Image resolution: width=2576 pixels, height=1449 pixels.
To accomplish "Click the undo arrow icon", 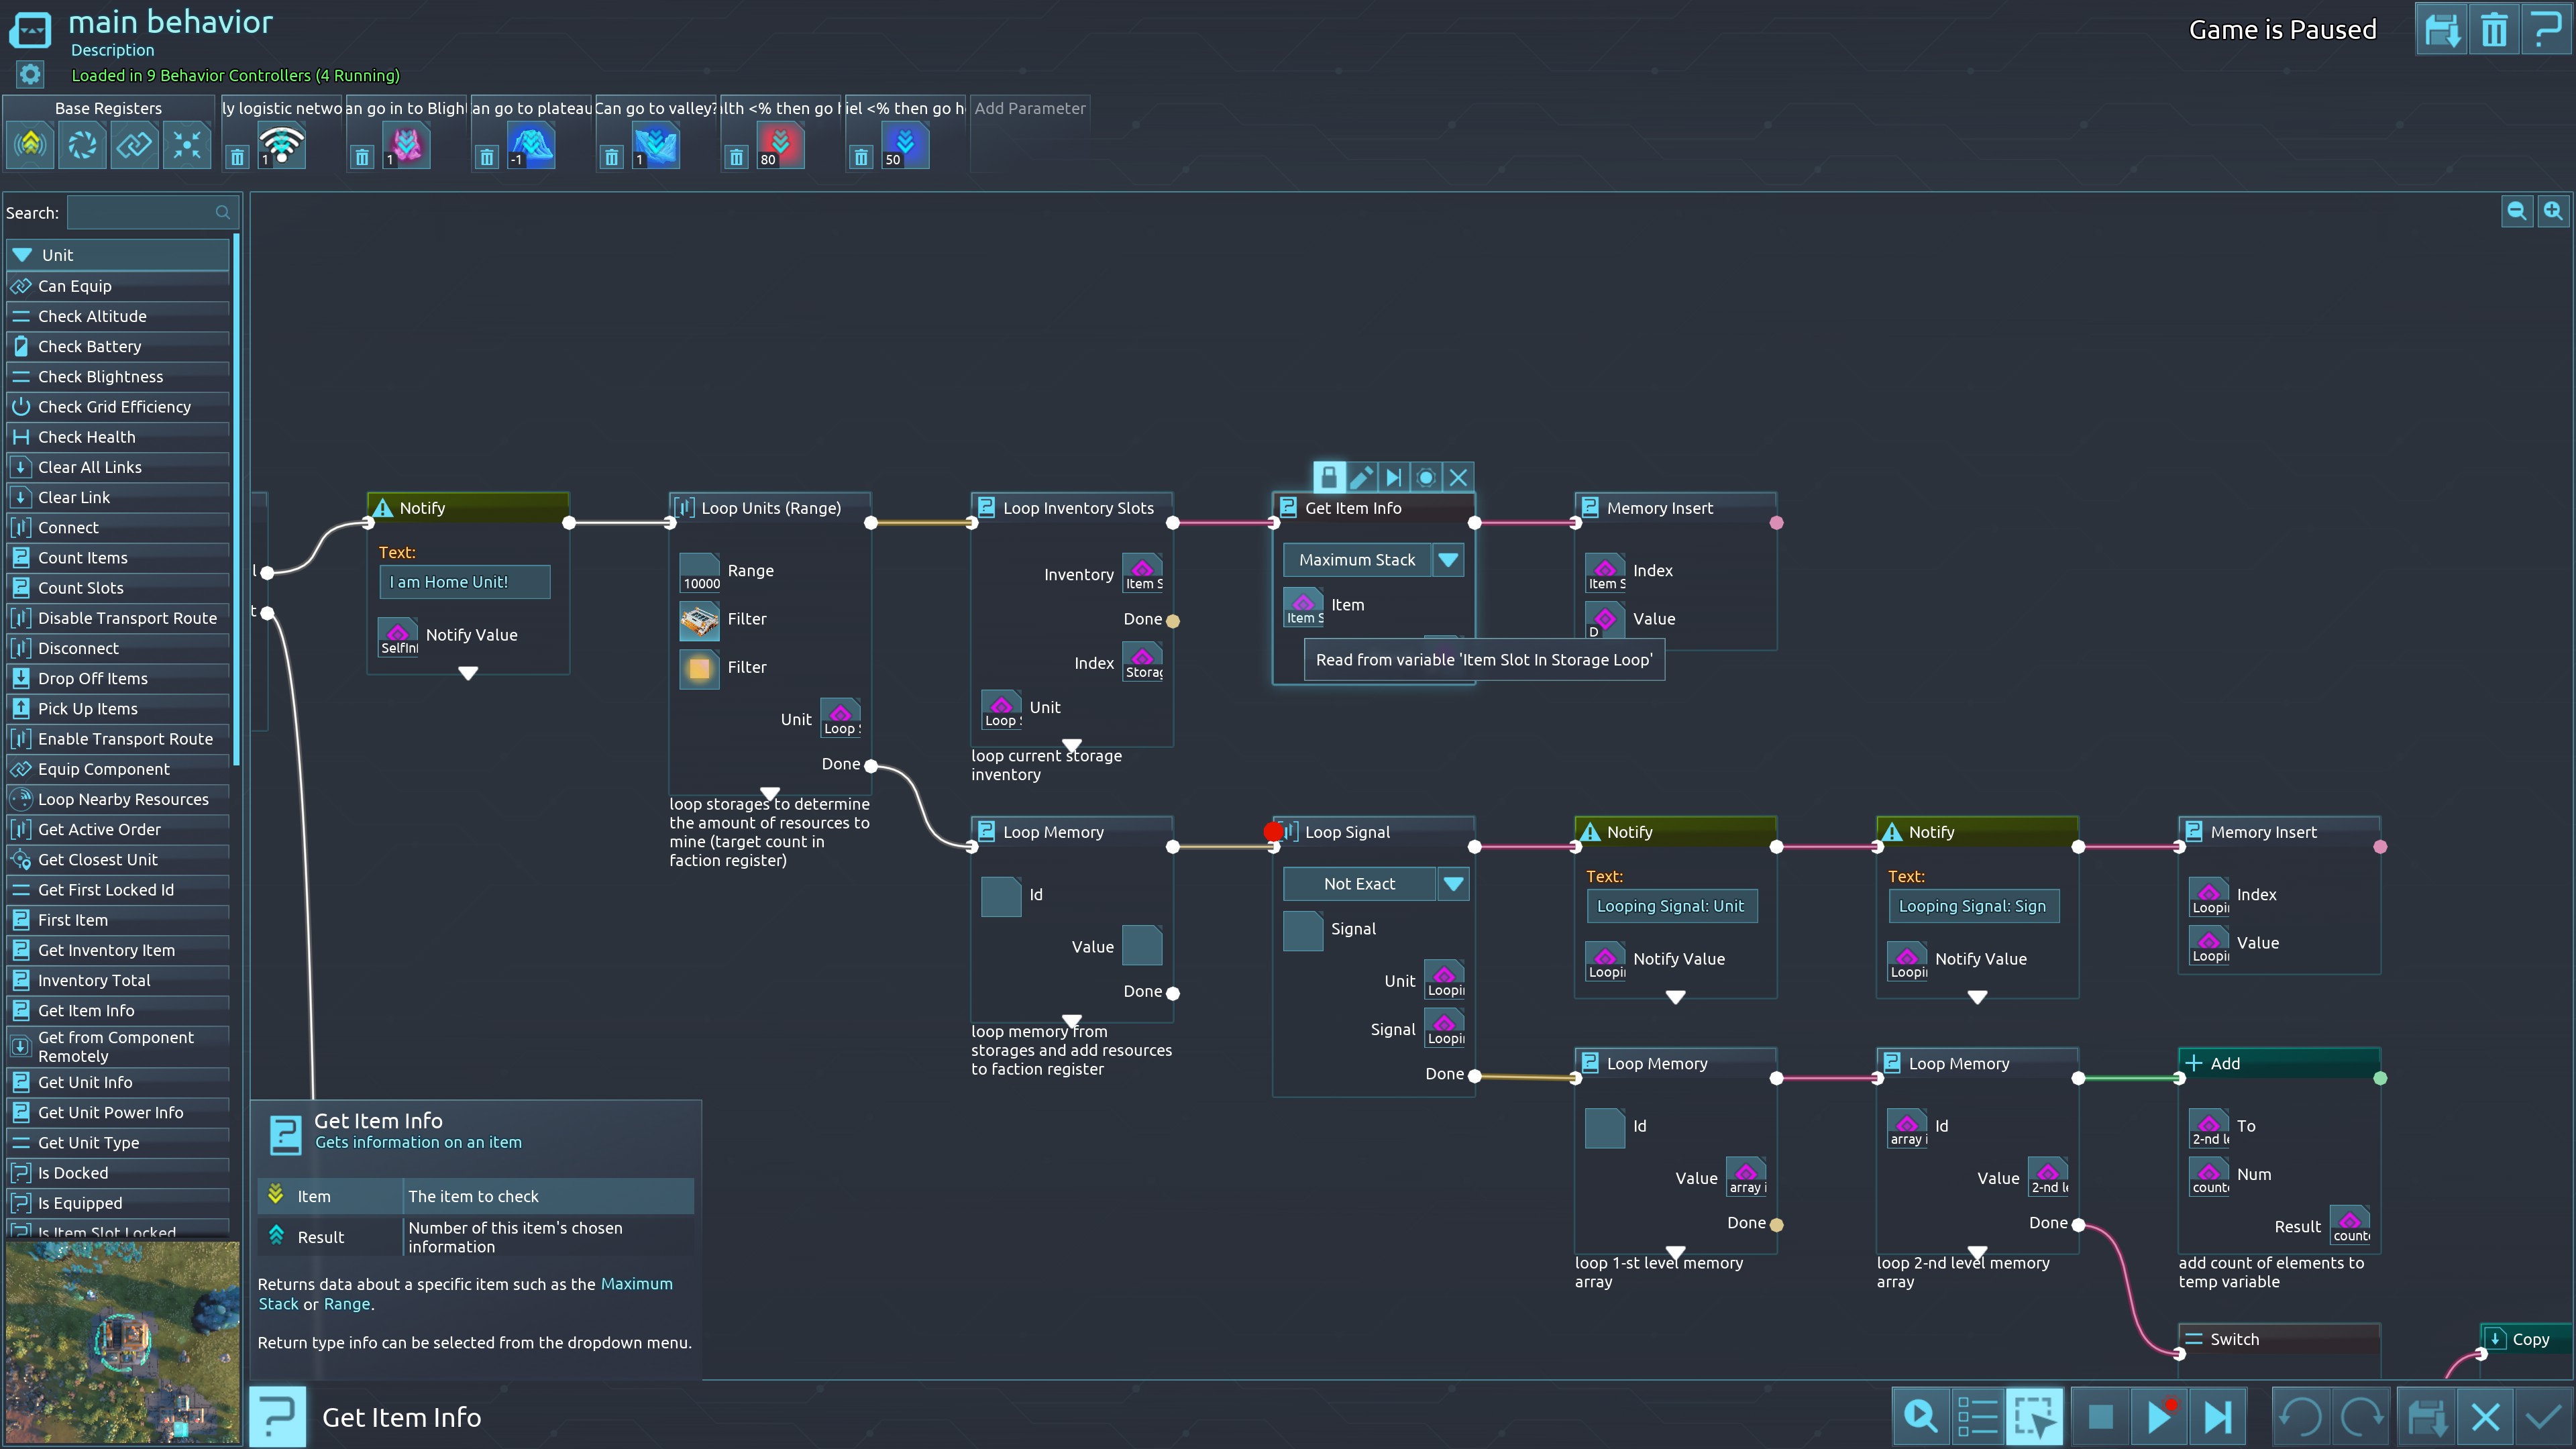I will coord(2300,1416).
